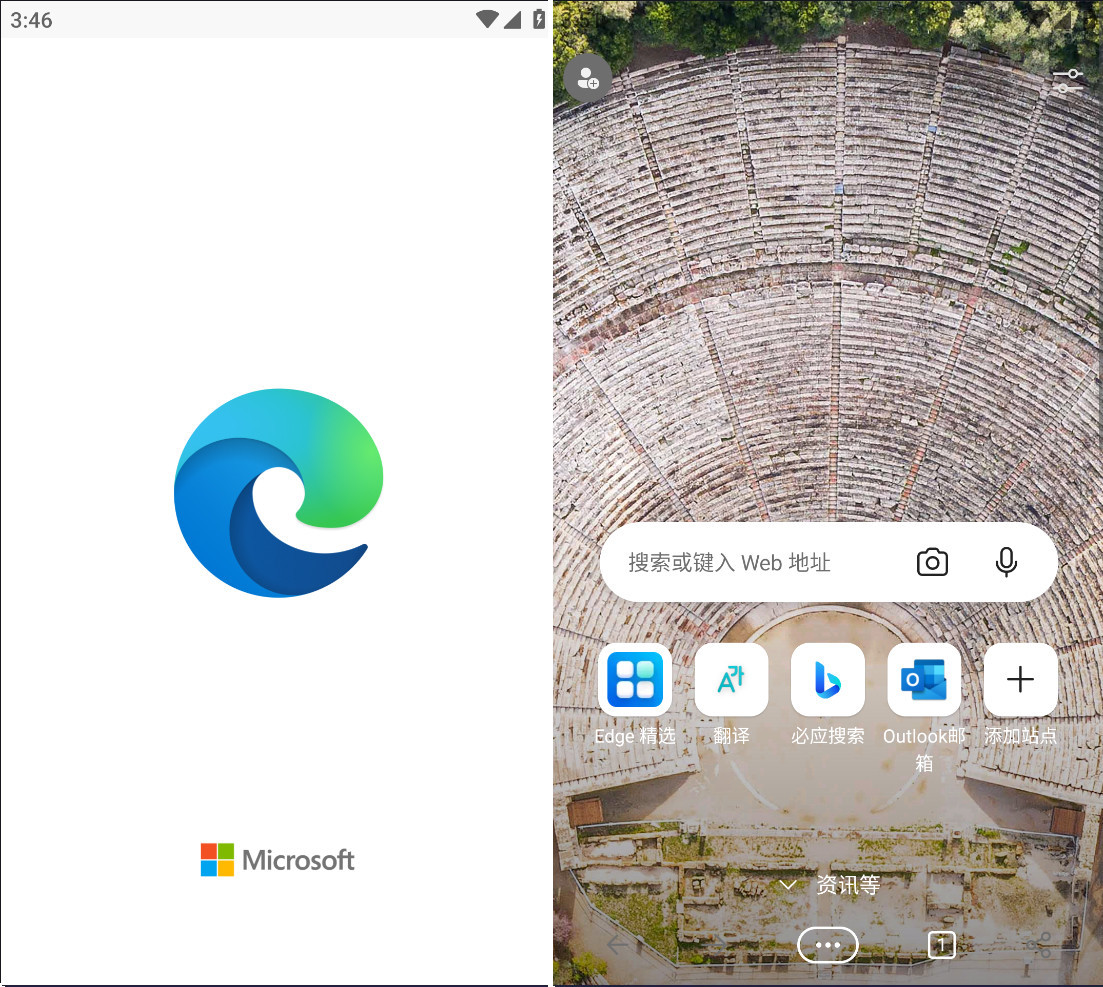Tap the microphone voice search icon
Viewport: 1103px width, 987px height.
coord(1006,562)
